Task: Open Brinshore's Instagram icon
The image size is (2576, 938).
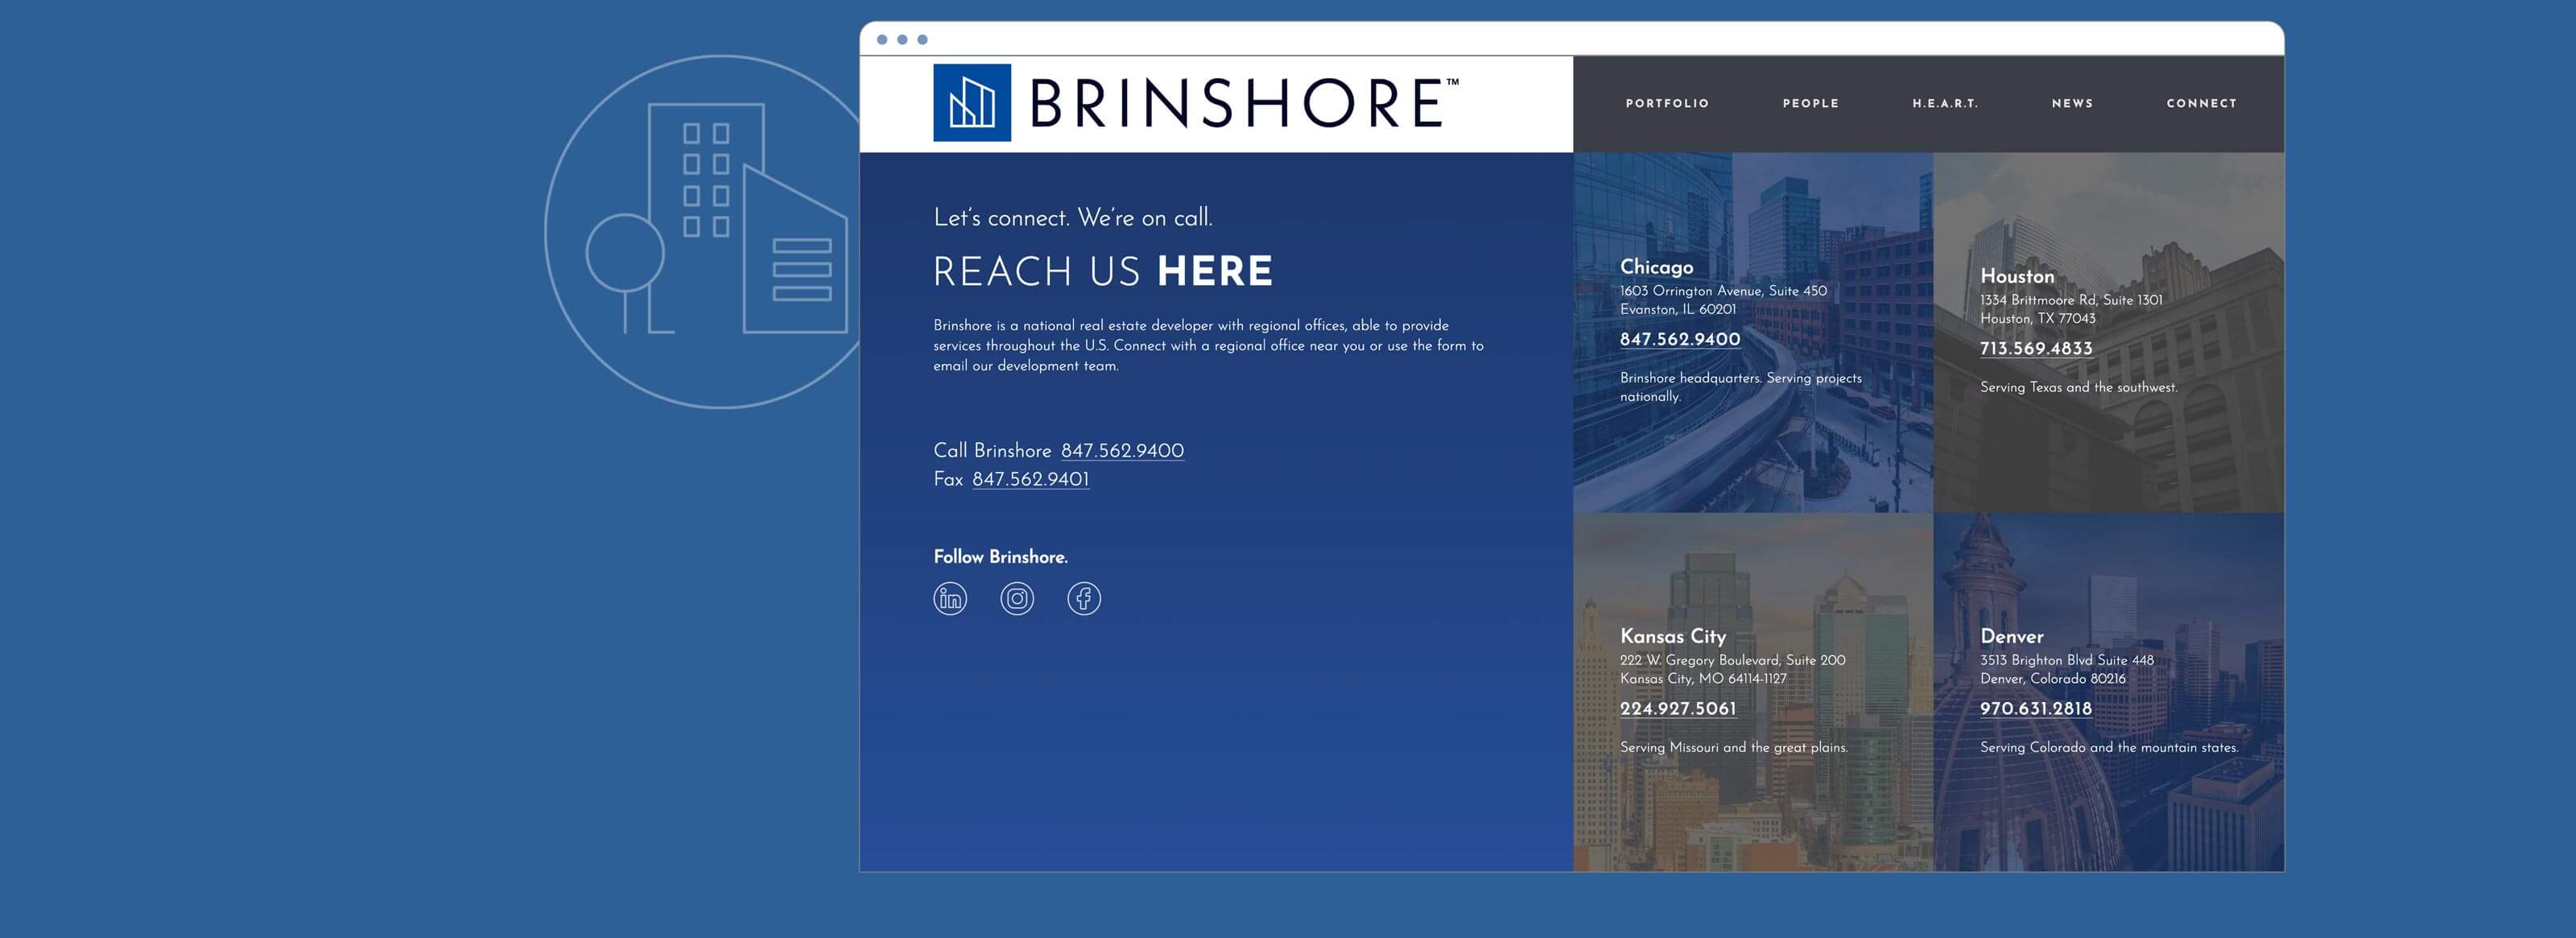Action: point(1017,599)
